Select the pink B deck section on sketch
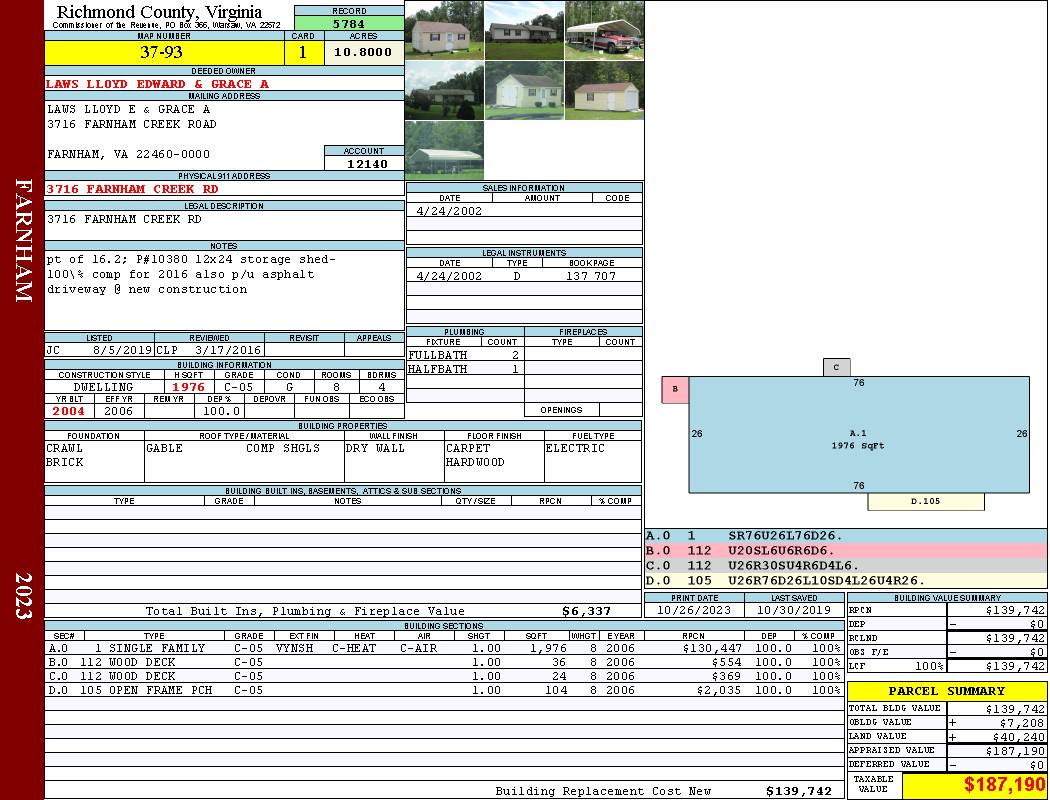Viewport: 1050px width, 800px height. tap(675, 389)
